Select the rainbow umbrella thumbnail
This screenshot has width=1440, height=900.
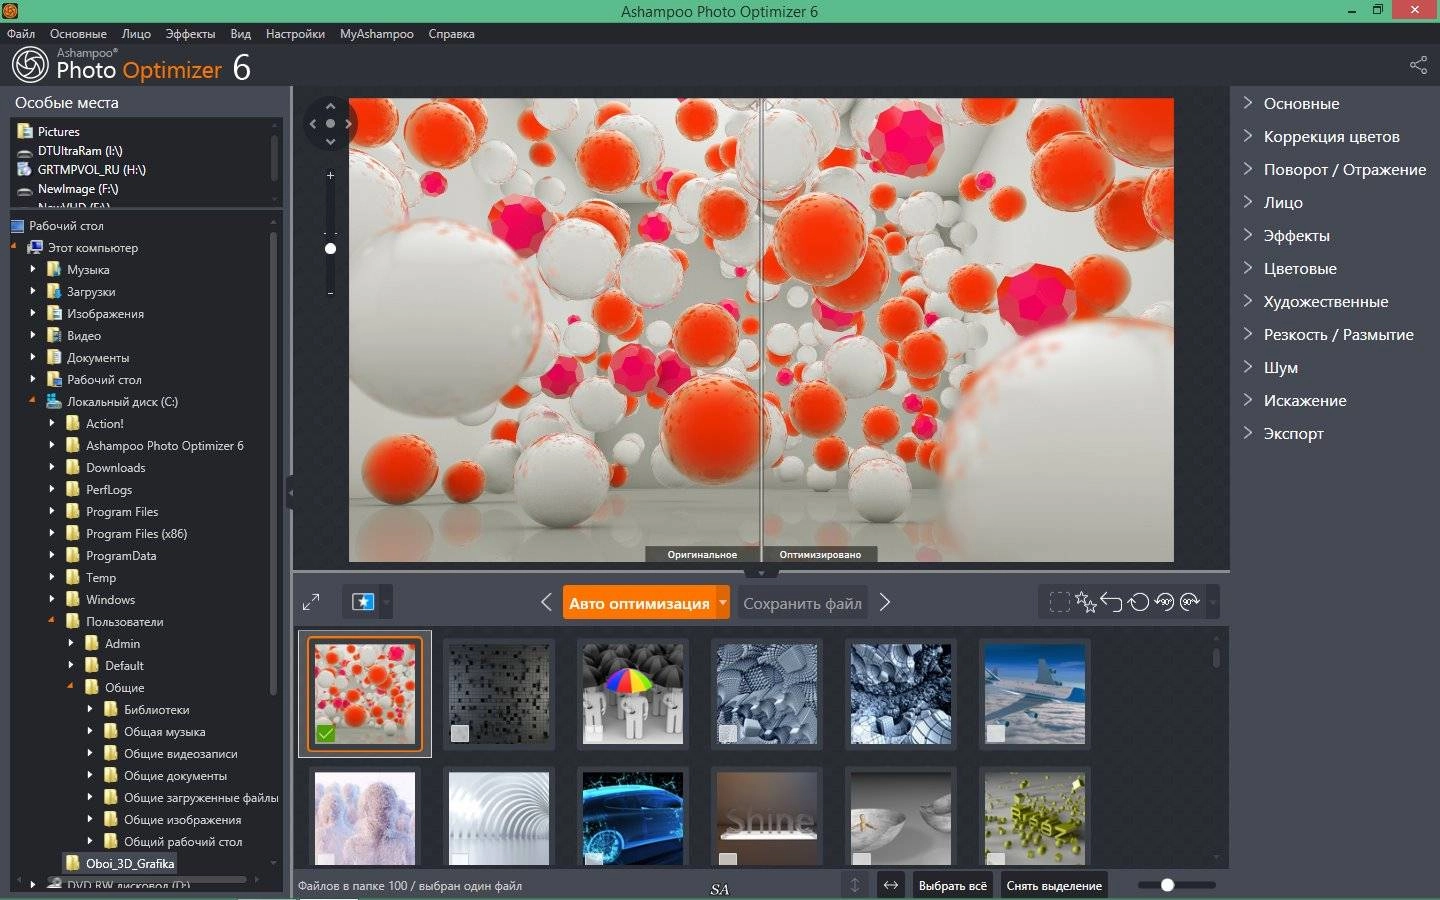point(632,693)
